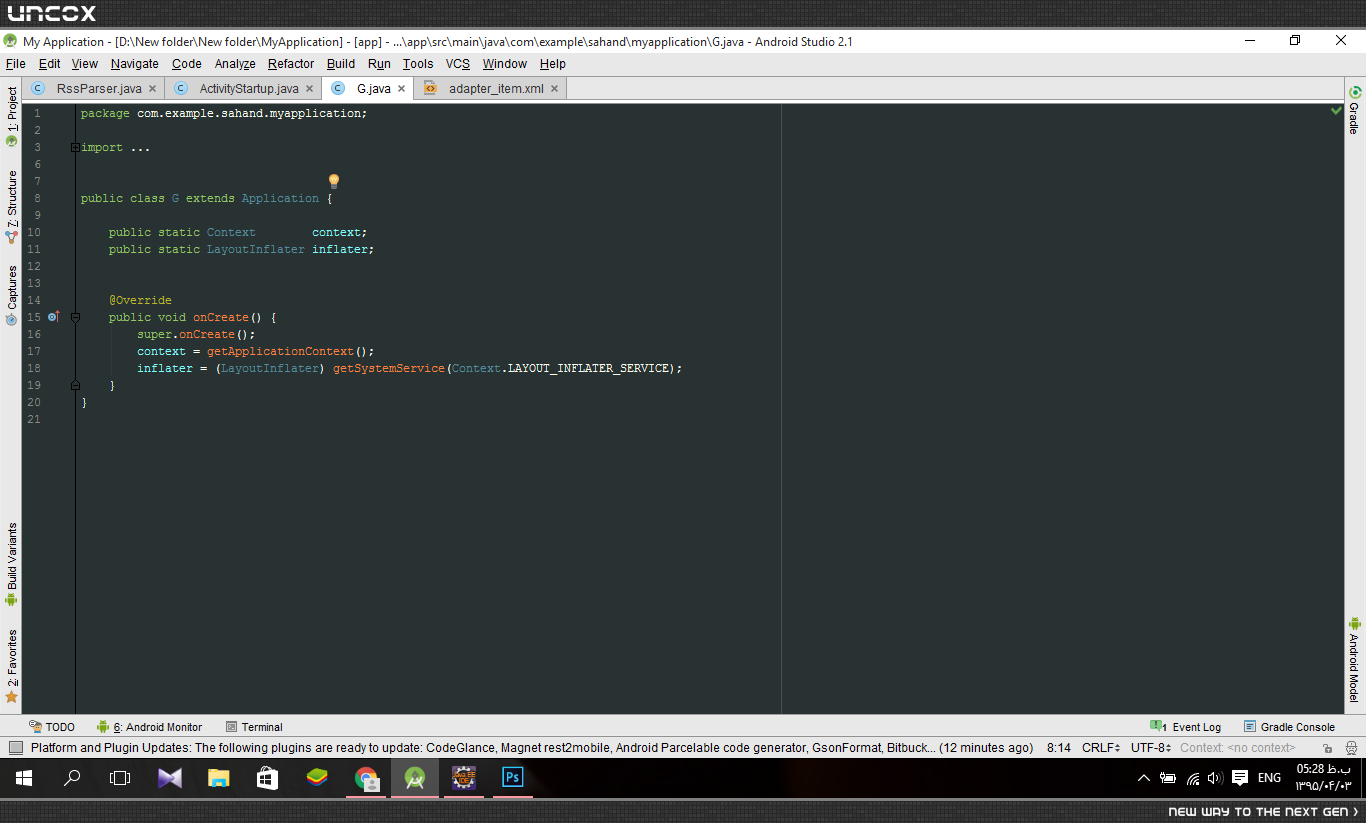Click the Context no context status widget
Viewport: 1366px width, 823px height.
point(1237,748)
